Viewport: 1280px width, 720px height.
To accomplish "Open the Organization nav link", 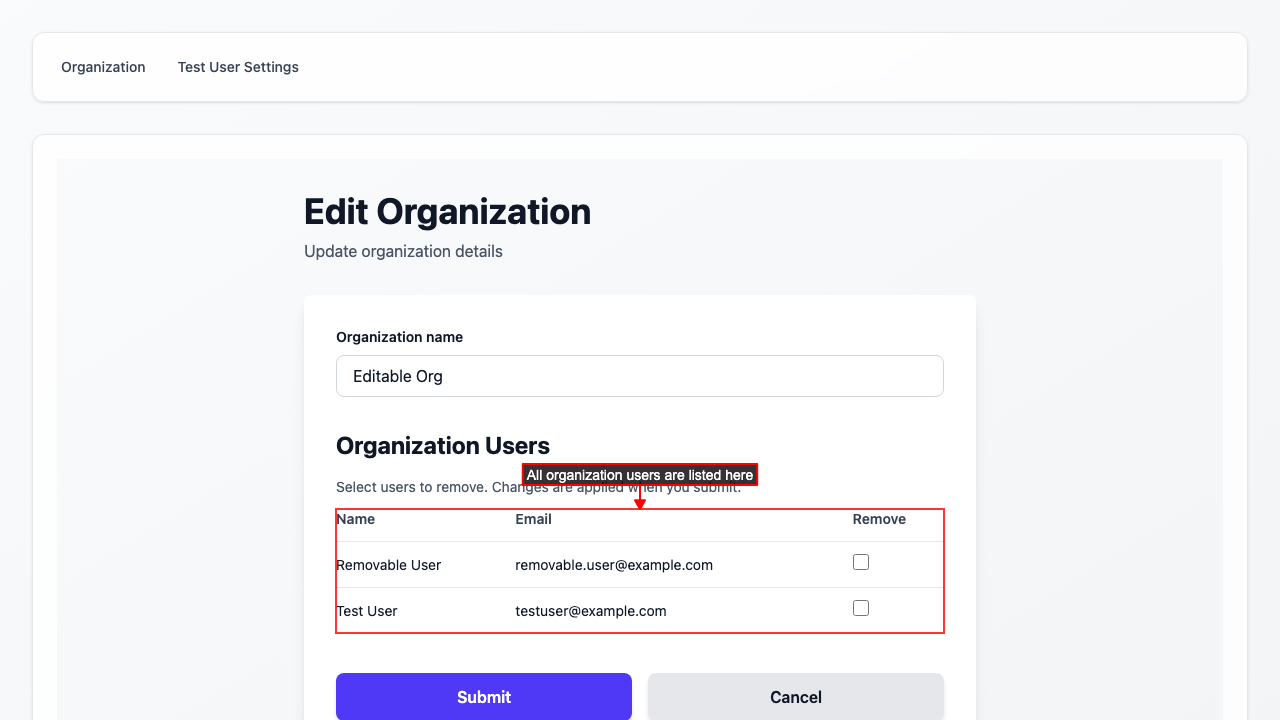I will [x=103, y=67].
